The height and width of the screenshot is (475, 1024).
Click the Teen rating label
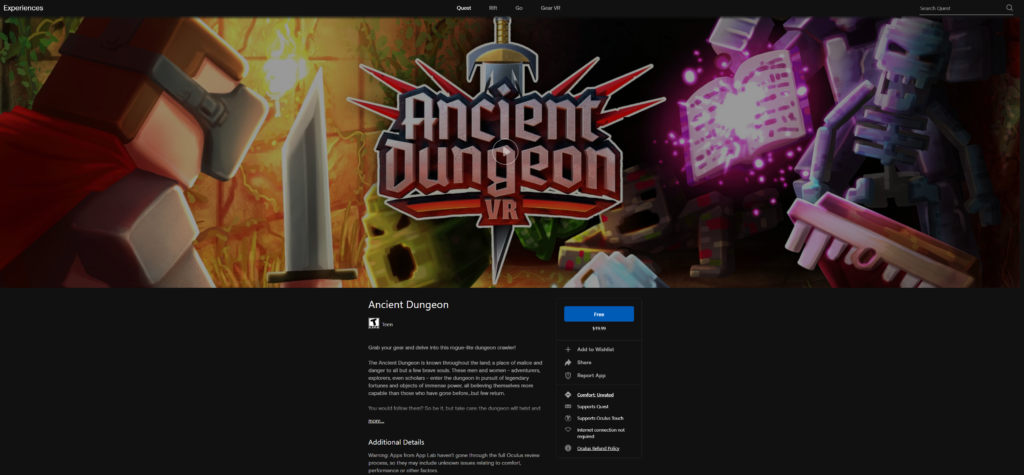click(387, 324)
